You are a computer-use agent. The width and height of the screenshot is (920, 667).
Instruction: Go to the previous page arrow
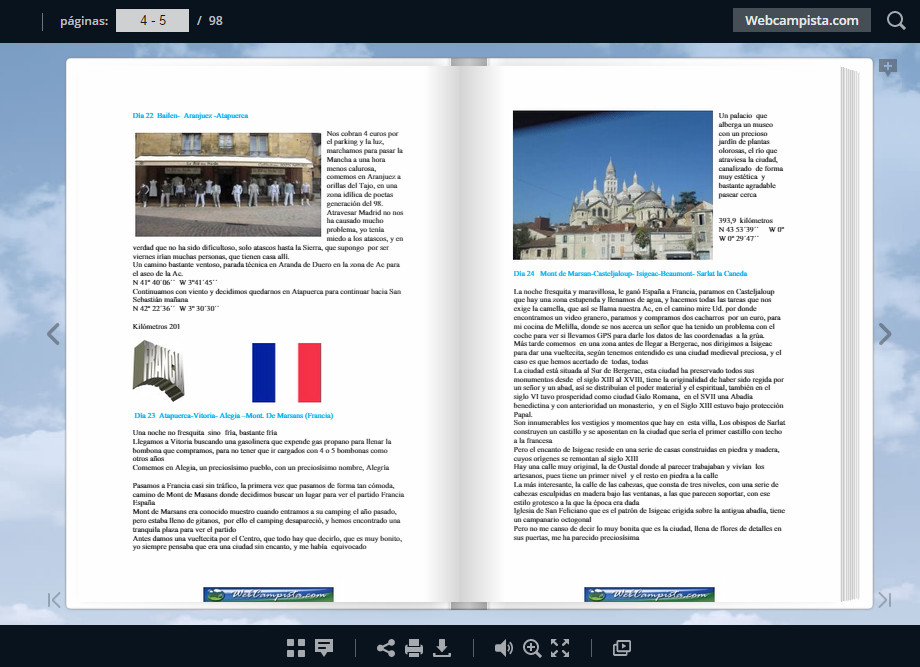(53, 334)
